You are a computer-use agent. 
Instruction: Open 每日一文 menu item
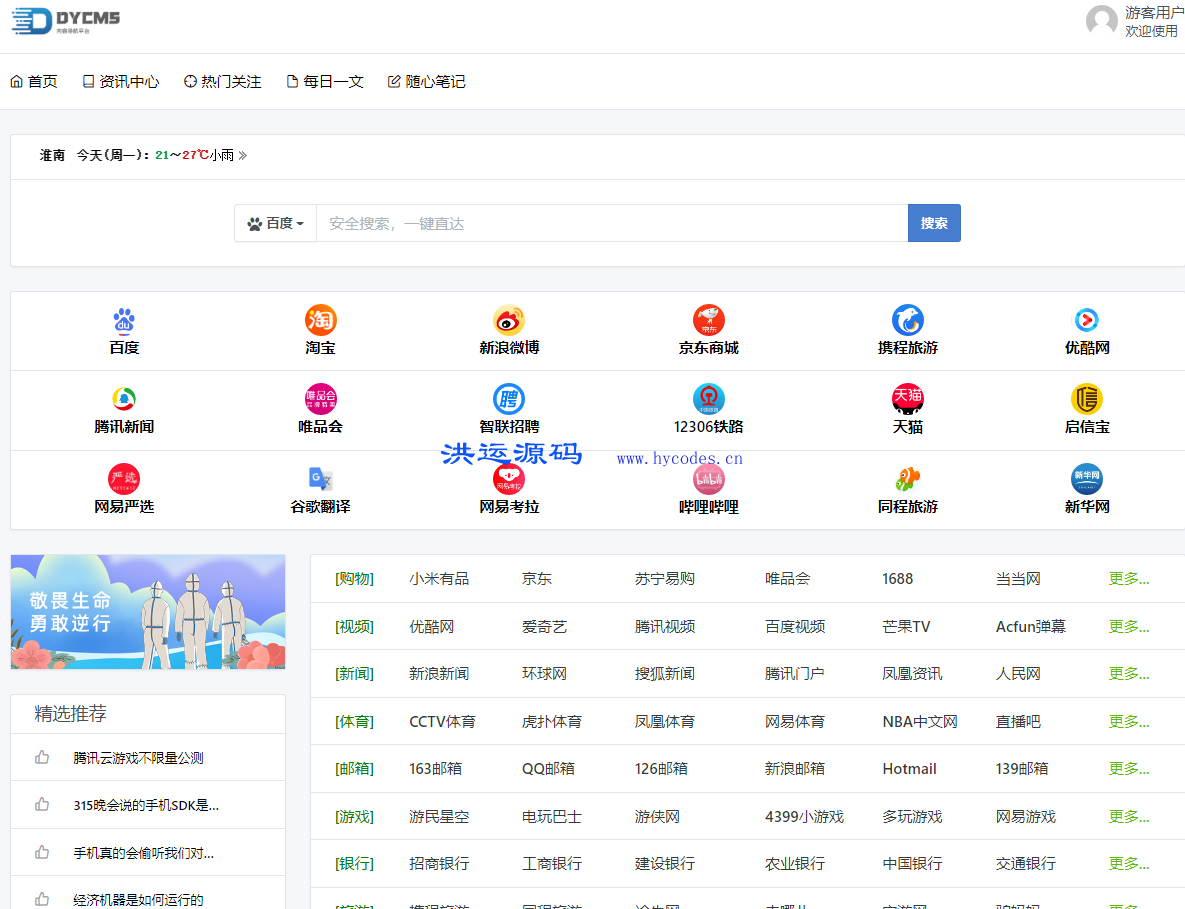(x=325, y=82)
